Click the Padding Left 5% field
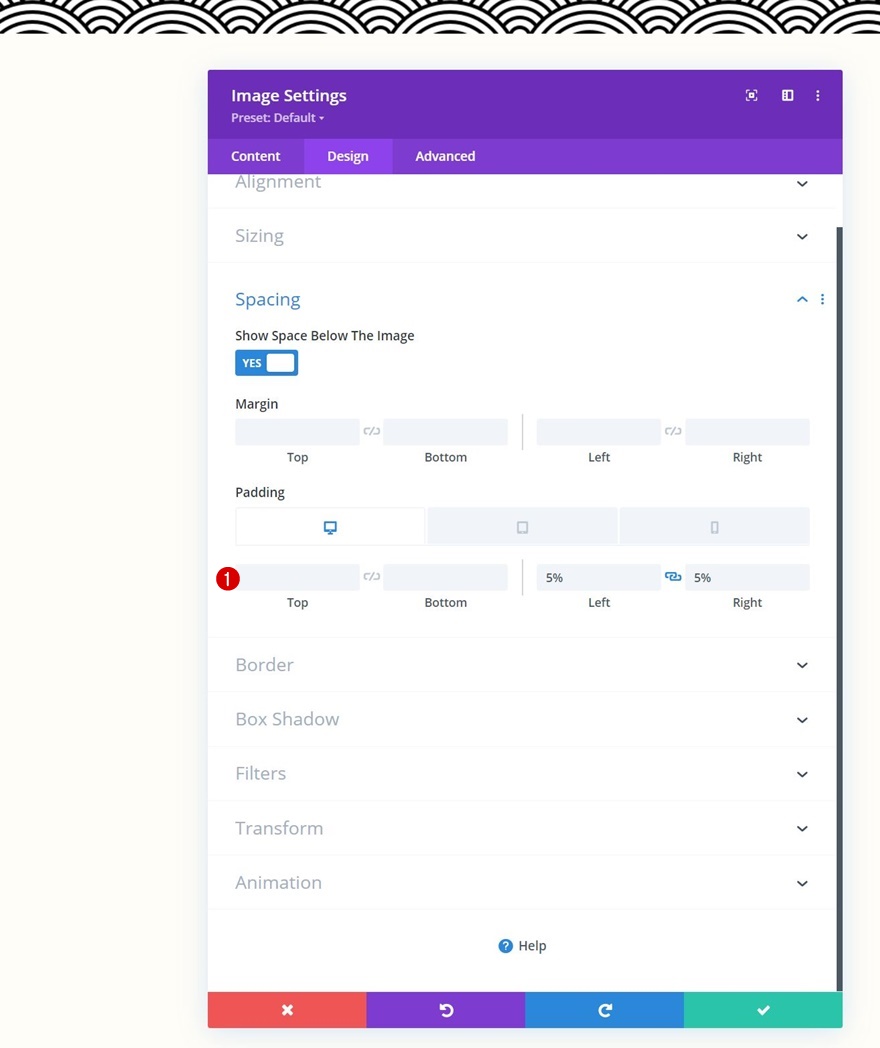This screenshot has height=1048, width=880. 599,577
